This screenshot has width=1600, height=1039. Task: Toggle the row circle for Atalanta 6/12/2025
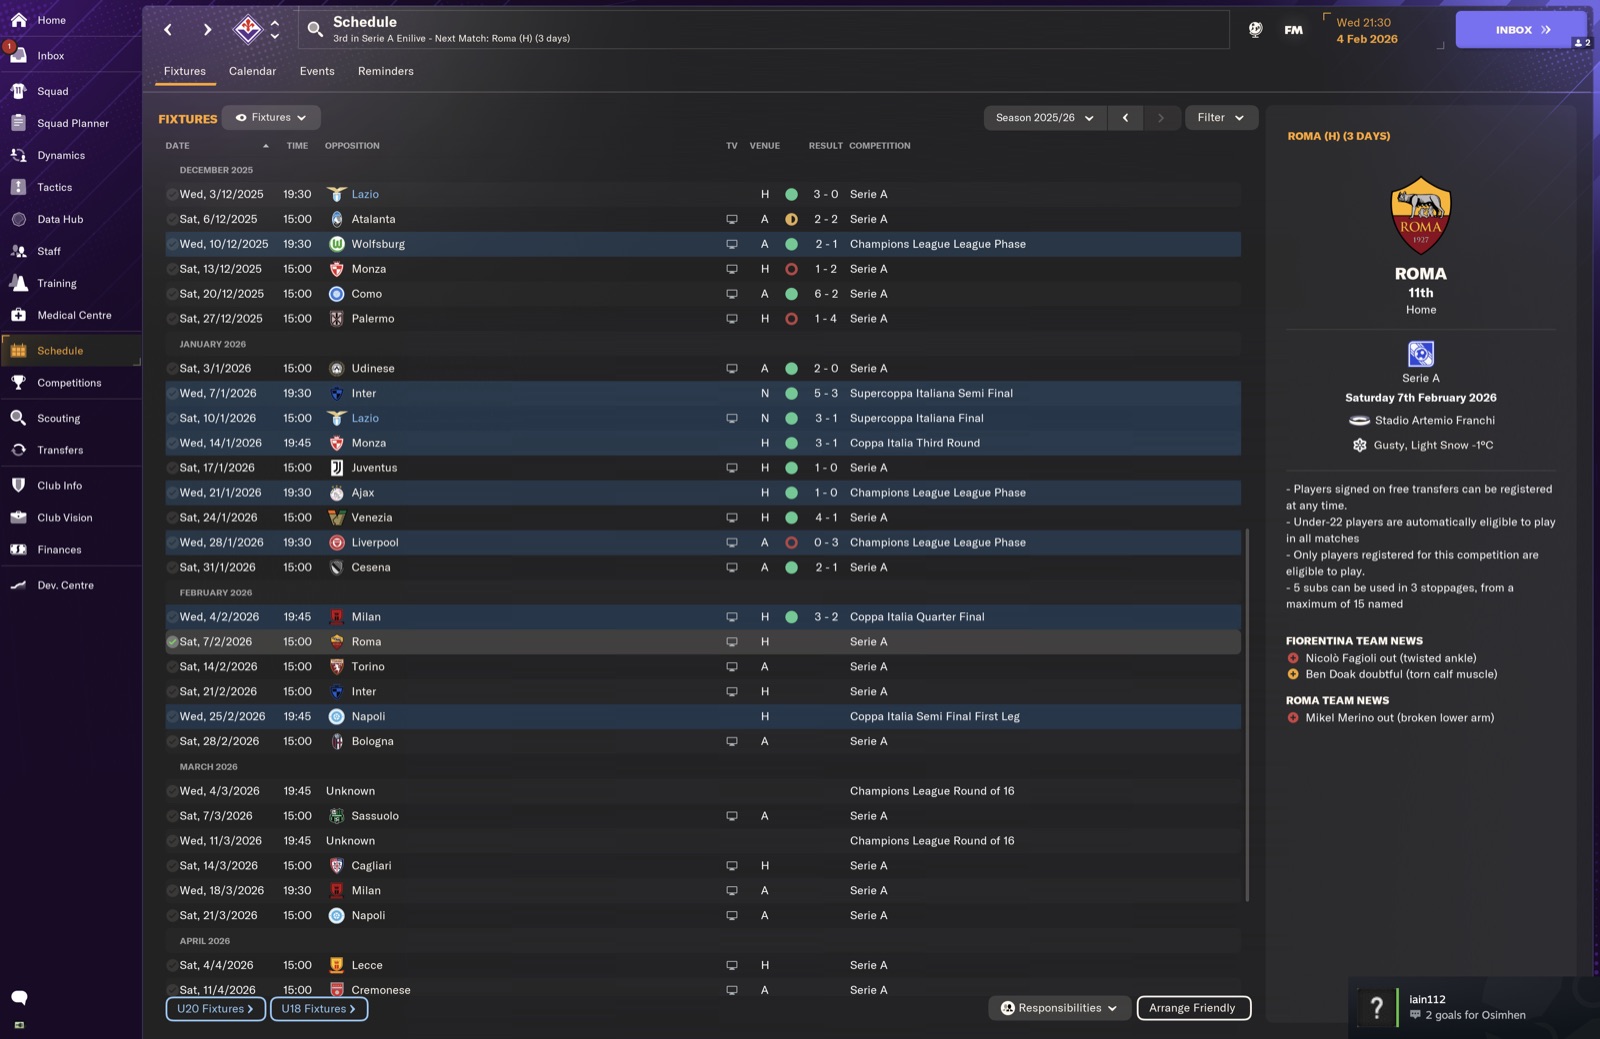coord(172,219)
